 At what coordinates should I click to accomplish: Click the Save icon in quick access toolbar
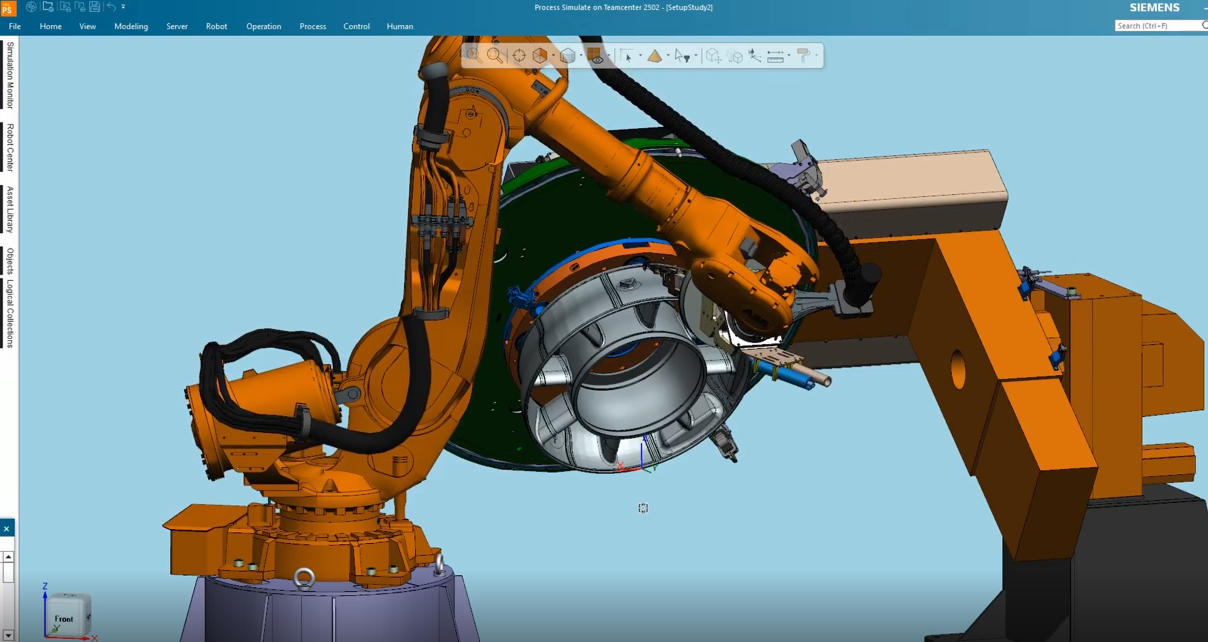pos(94,8)
